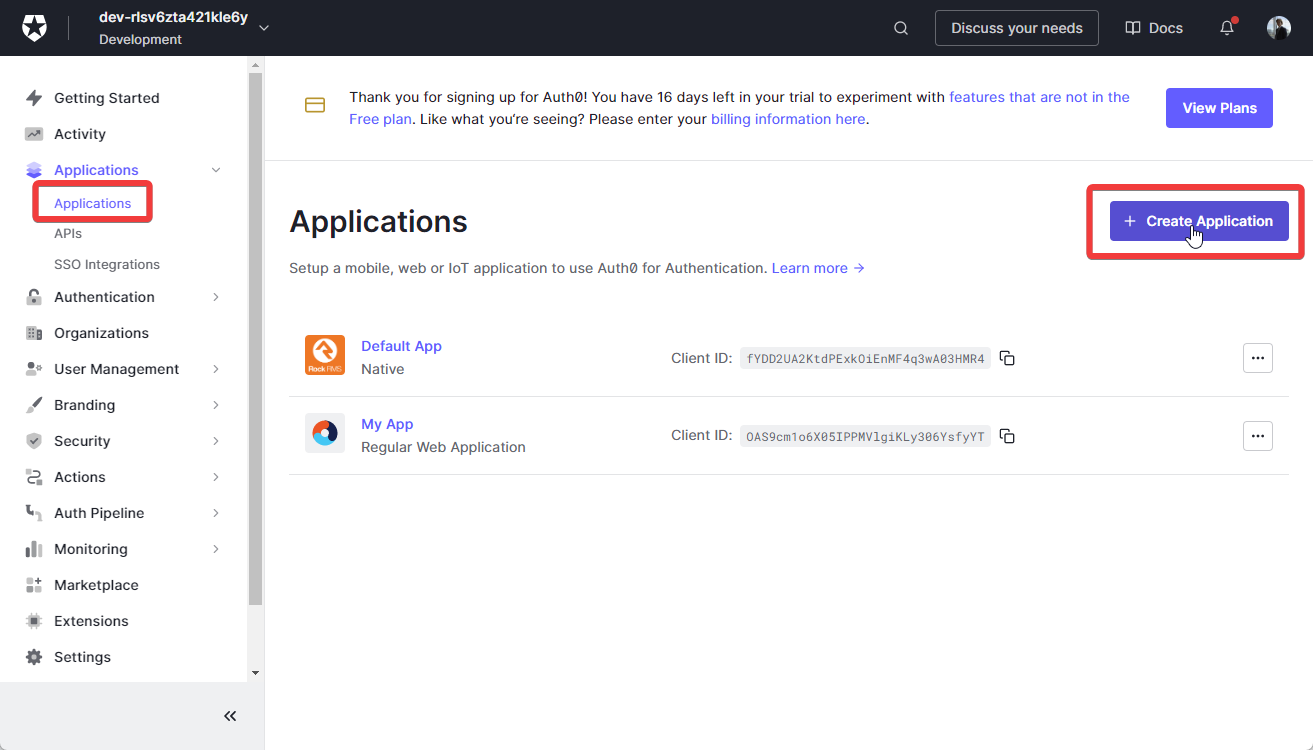Image resolution: width=1313 pixels, height=750 pixels.
Task: Open the Default App more options menu
Action: coord(1257,358)
